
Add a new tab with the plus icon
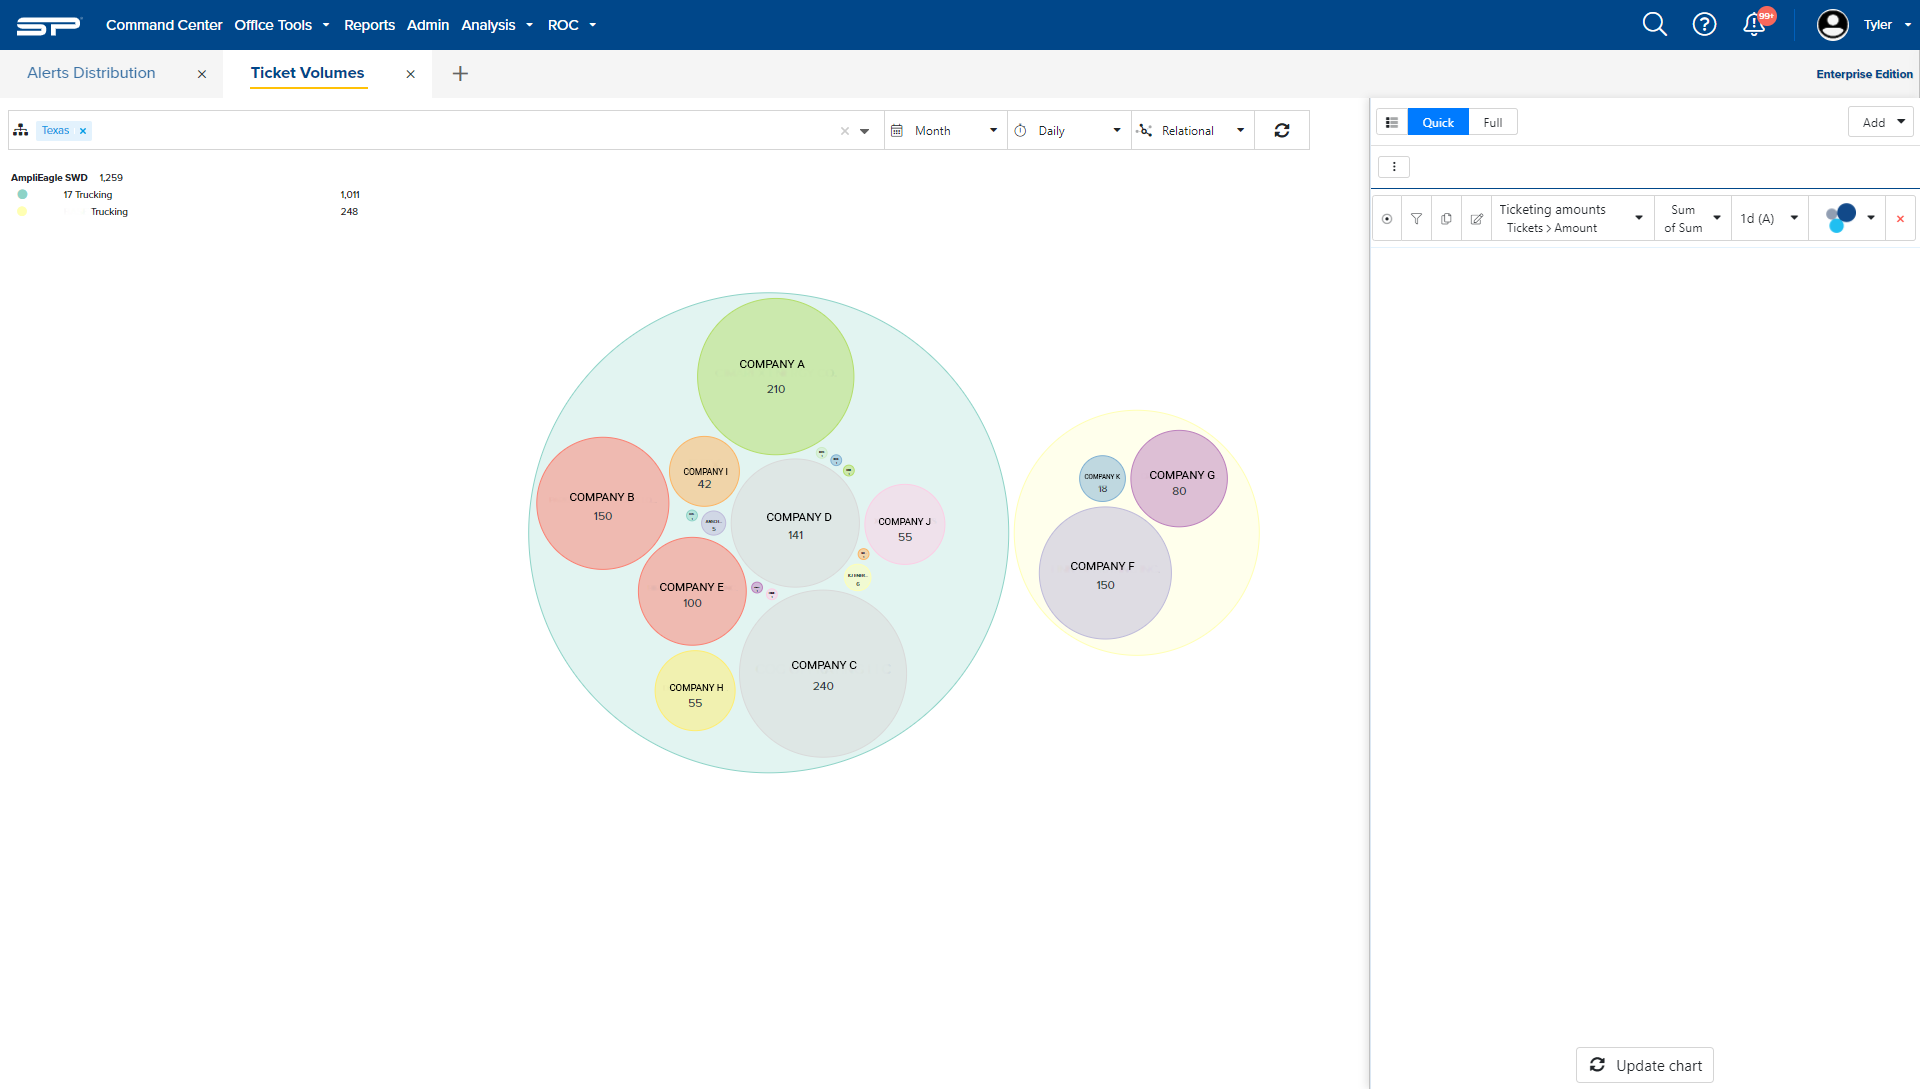[460, 73]
